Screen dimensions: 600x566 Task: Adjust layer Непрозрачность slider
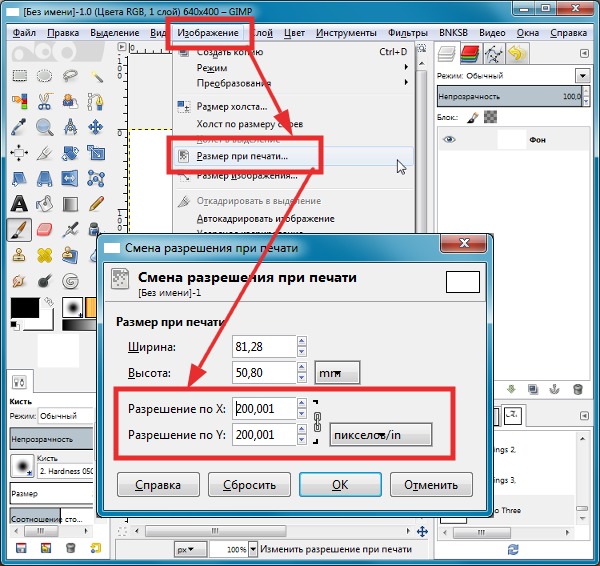click(x=510, y=96)
